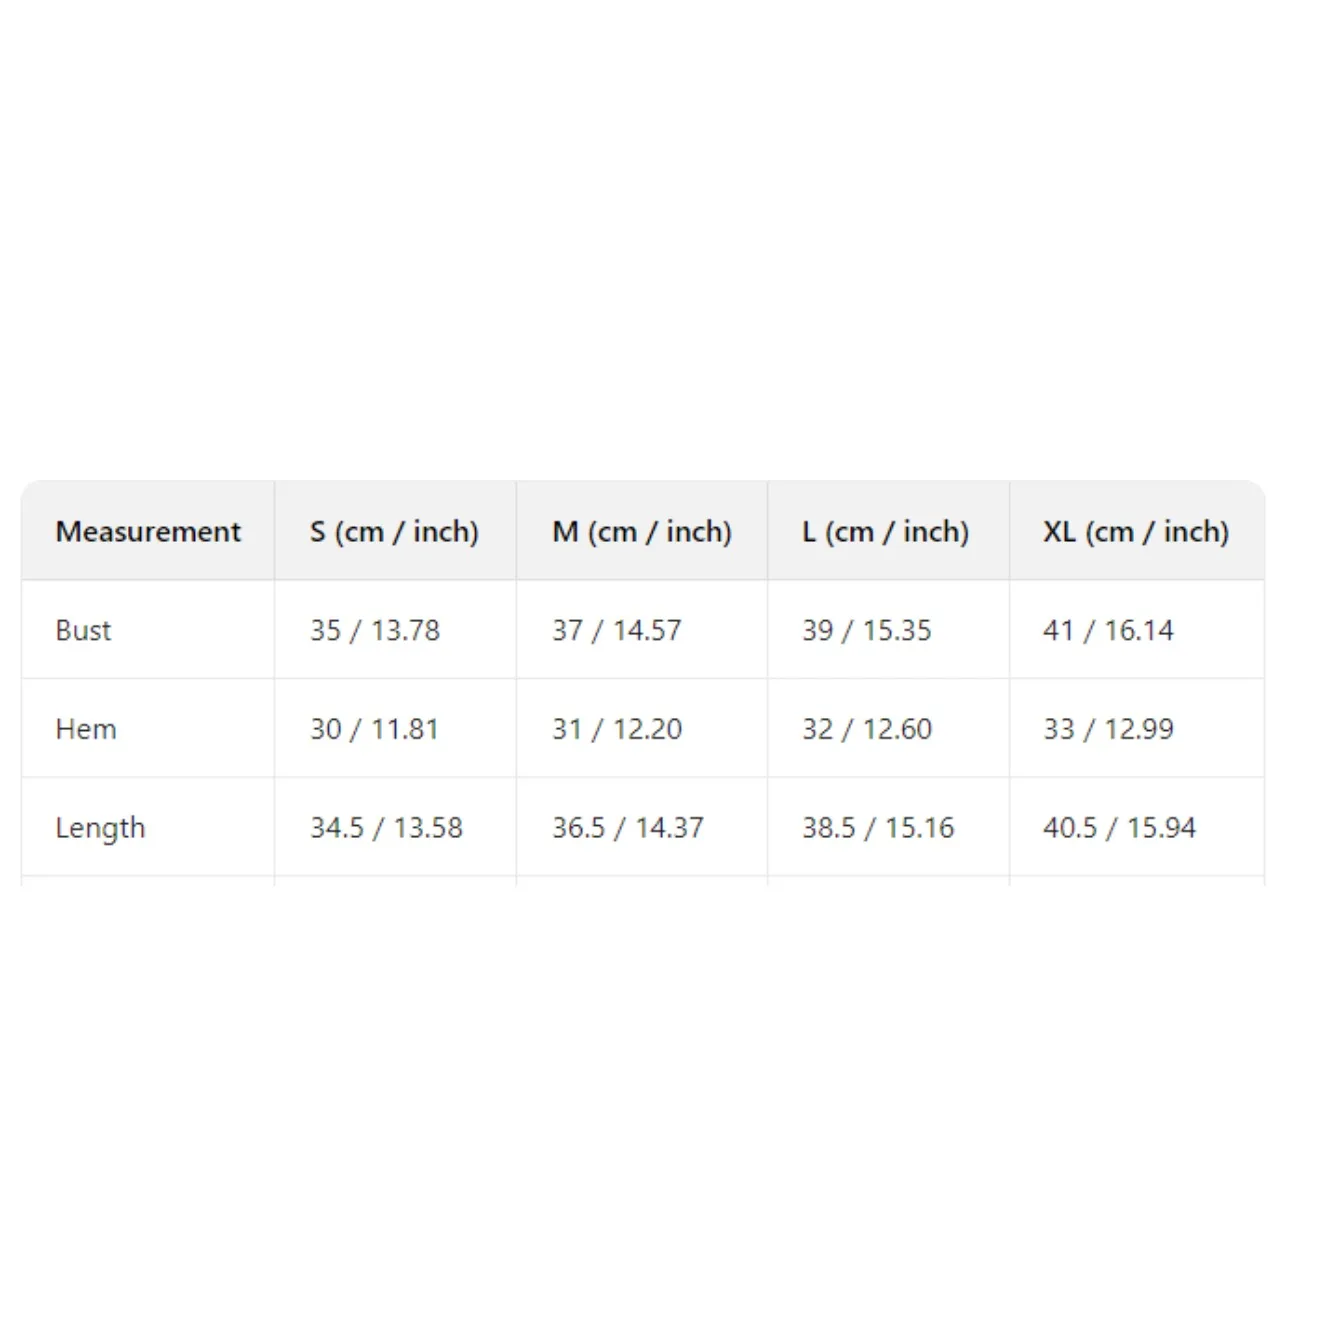The image size is (1340, 1340).
Task: Click Length XL value 40.5 / 15.94
Action: click(x=1119, y=828)
